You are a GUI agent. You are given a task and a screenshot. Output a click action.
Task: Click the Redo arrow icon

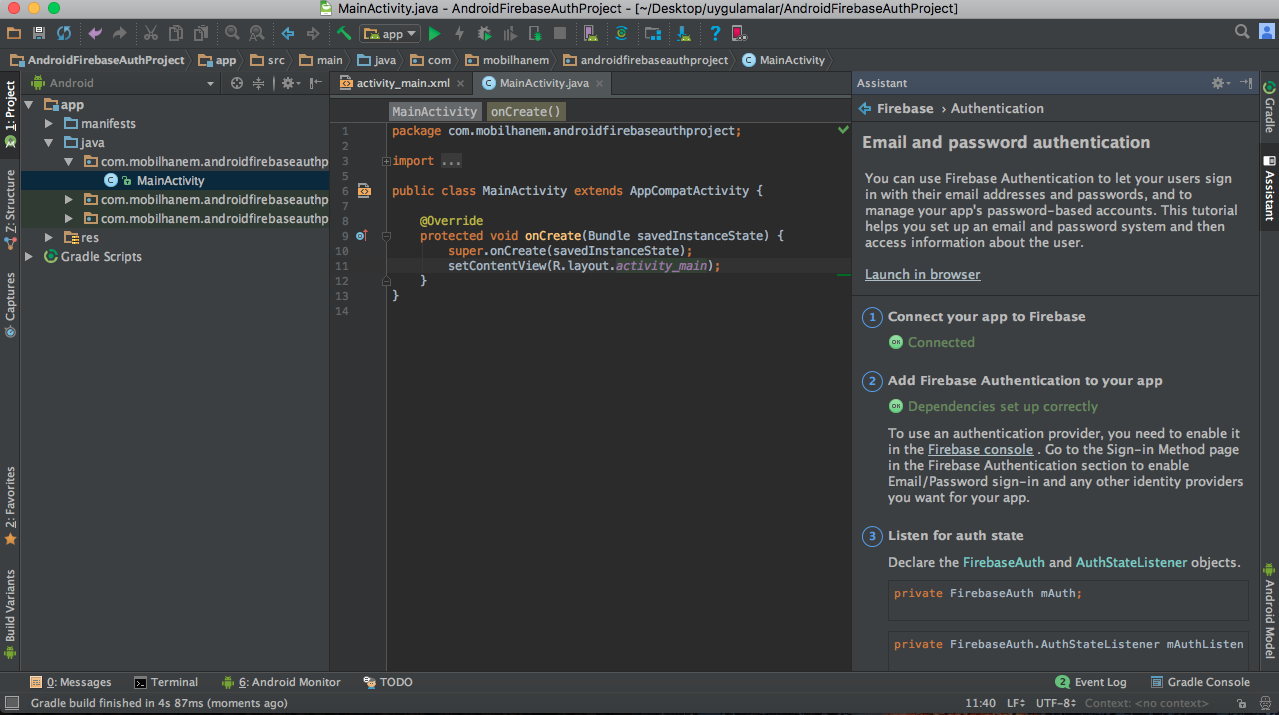(119, 34)
